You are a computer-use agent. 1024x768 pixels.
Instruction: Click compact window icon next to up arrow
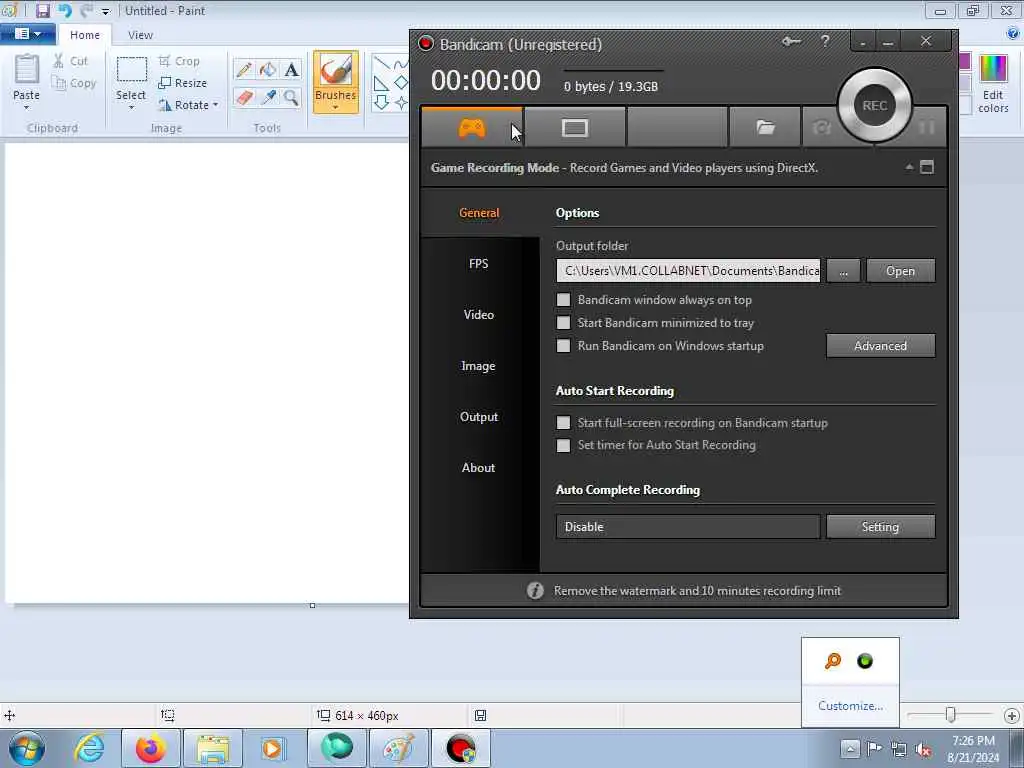(x=927, y=167)
